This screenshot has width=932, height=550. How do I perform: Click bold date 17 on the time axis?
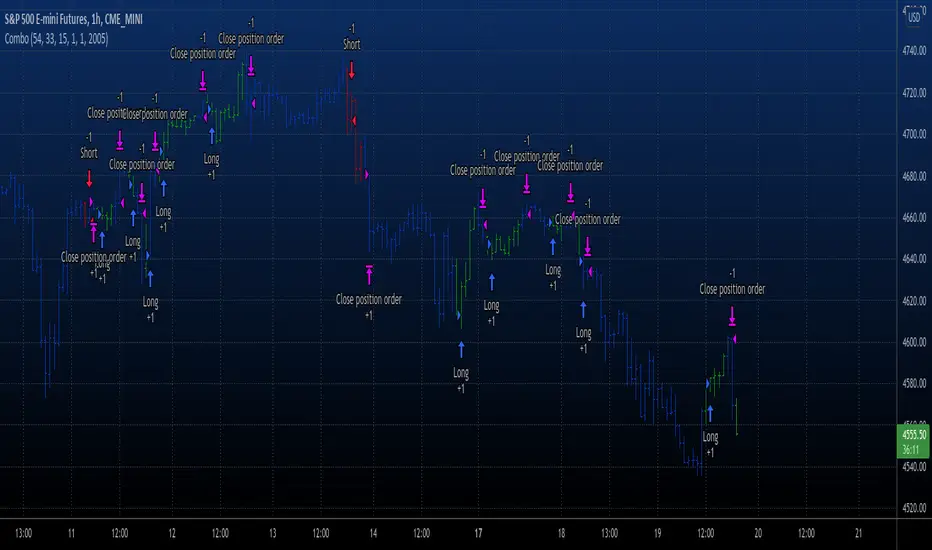pyautogui.click(x=478, y=533)
